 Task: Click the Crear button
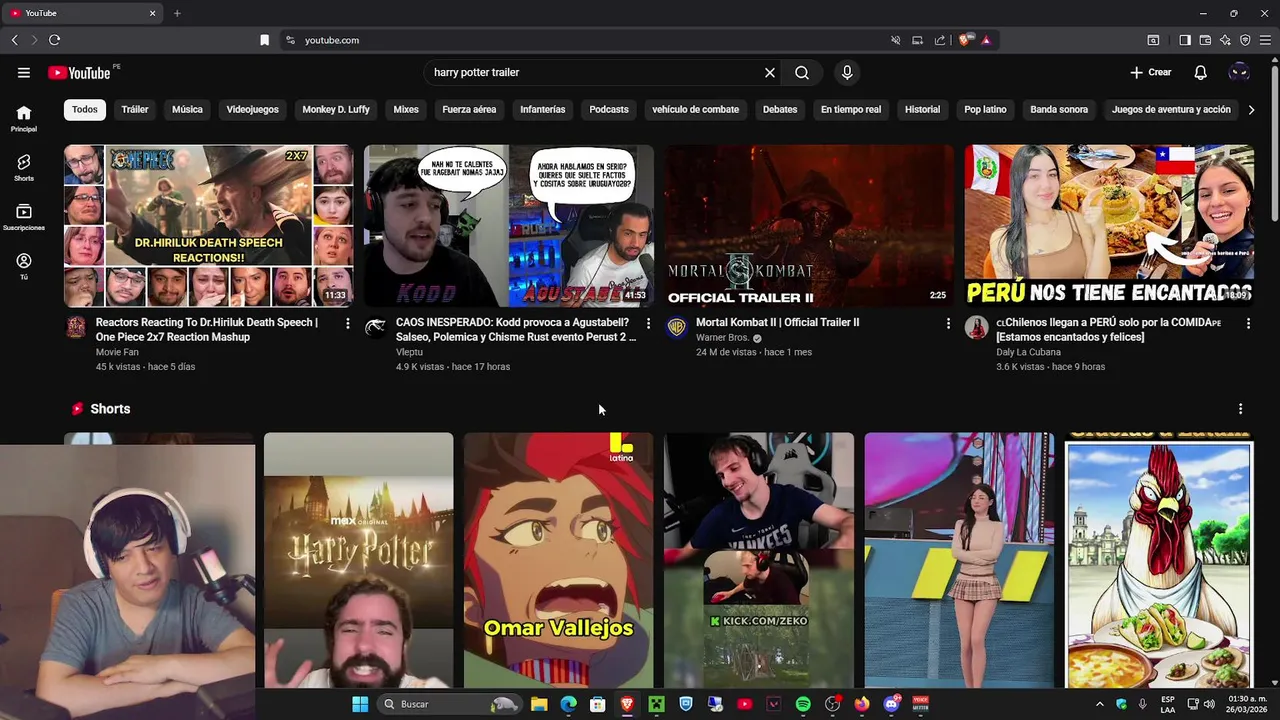pos(1150,72)
